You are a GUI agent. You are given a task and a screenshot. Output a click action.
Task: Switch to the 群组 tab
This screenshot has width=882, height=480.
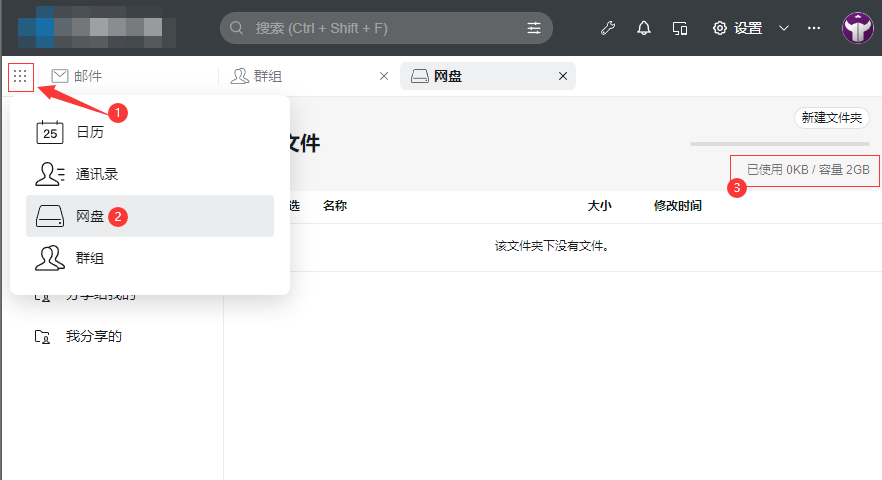(x=267, y=76)
